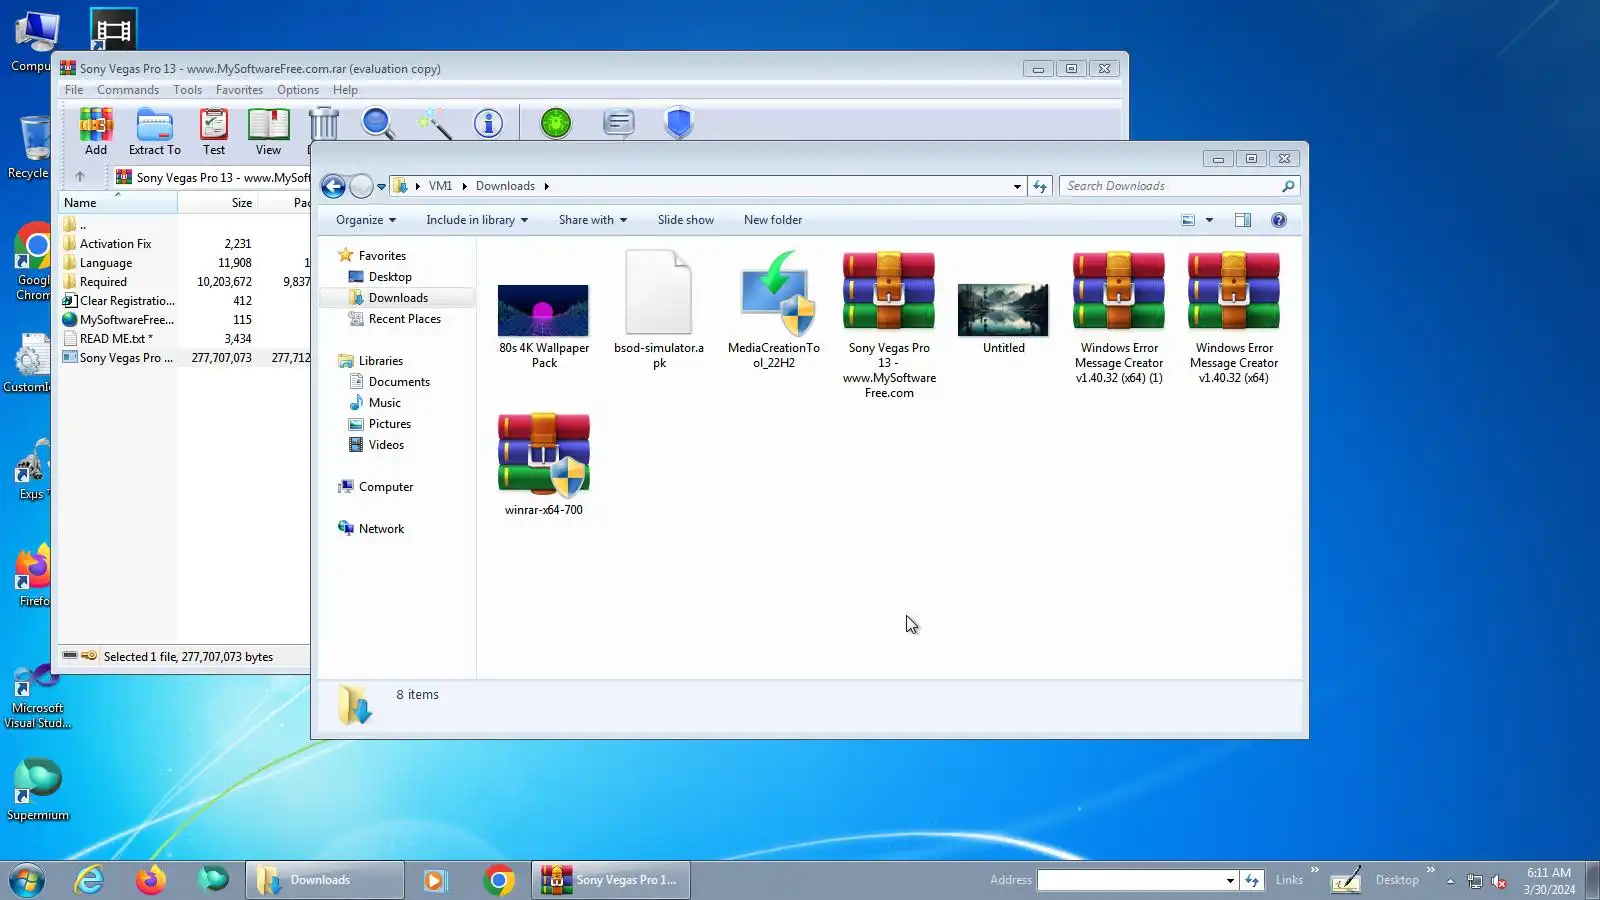Open the Help menu in WinRAR
The image size is (1600, 900).
tap(345, 90)
